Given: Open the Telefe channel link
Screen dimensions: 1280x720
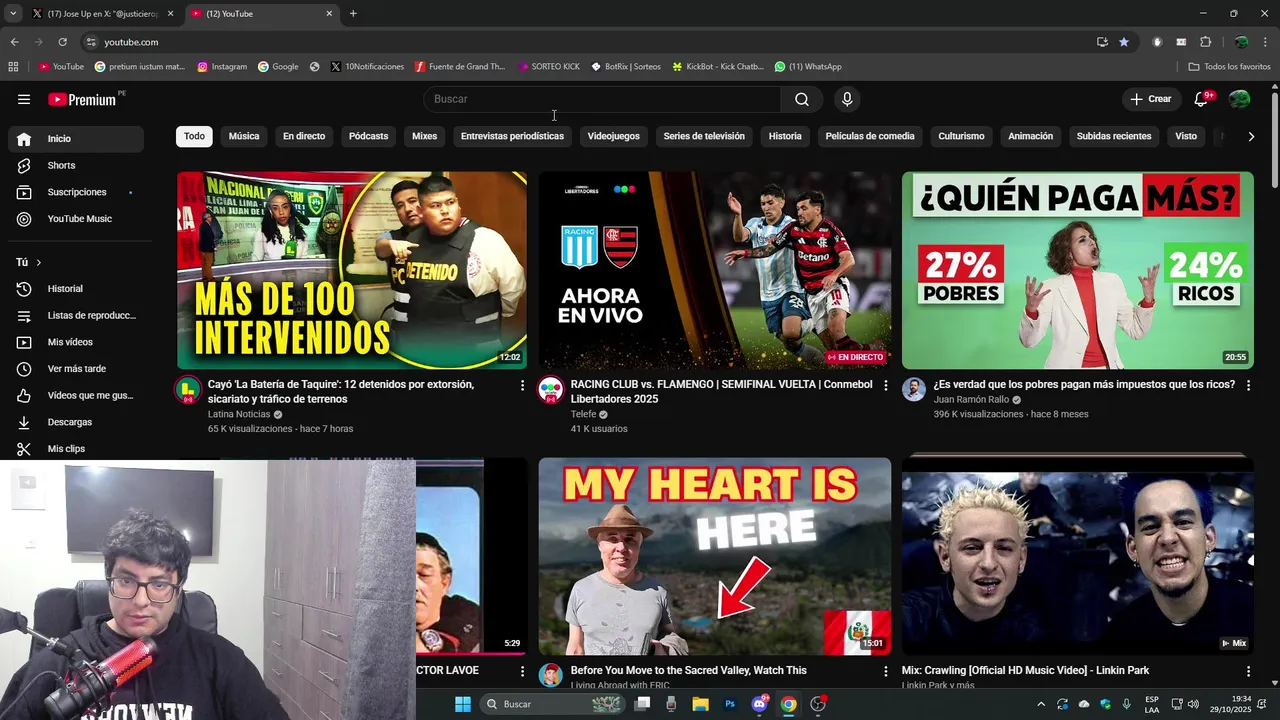Looking at the screenshot, I should pos(583,414).
